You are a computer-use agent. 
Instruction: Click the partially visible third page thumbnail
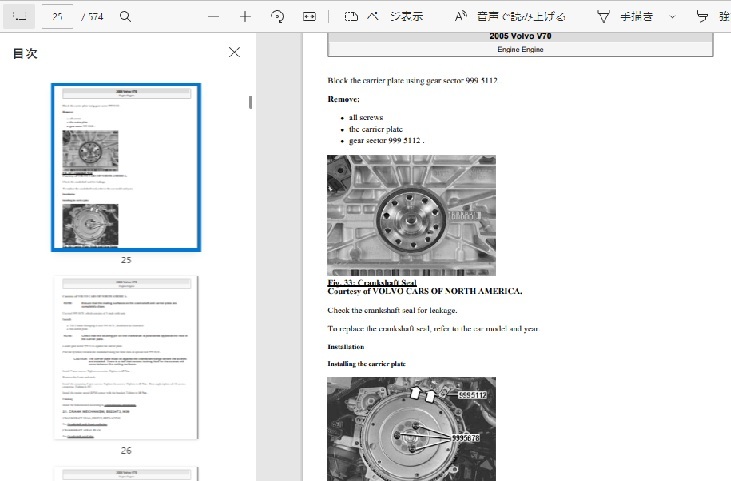(126, 474)
